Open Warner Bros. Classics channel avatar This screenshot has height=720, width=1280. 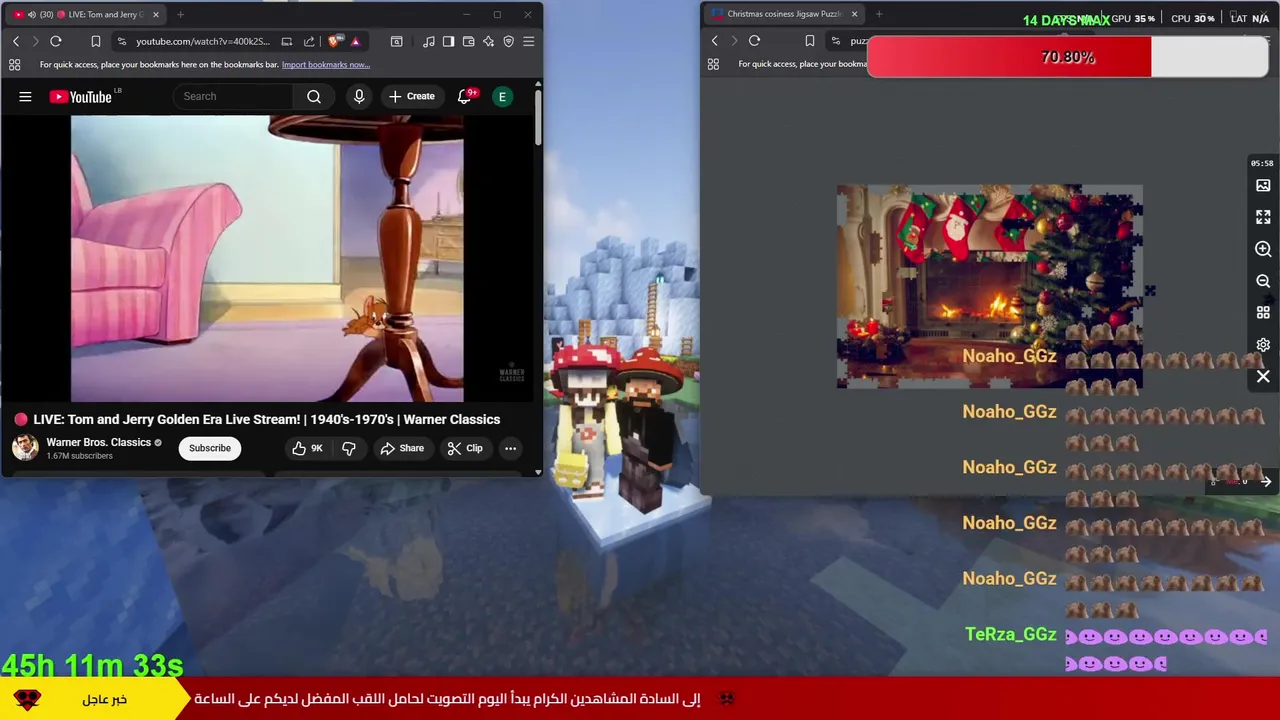(x=25, y=447)
